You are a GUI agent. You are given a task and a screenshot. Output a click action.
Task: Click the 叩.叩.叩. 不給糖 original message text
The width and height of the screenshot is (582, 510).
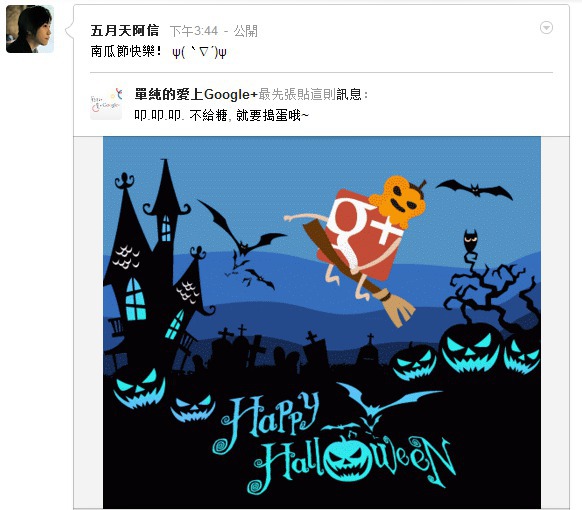click(x=221, y=115)
